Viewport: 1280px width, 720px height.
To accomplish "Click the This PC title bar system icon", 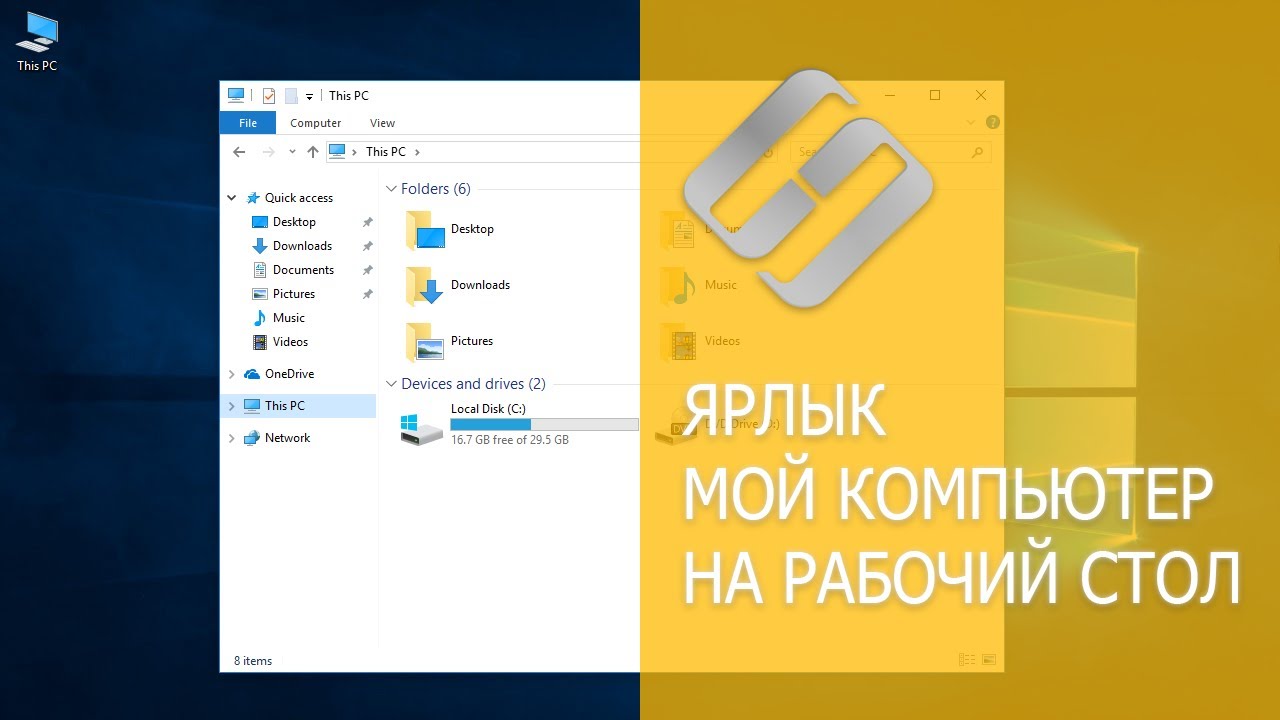I will pyautogui.click(x=236, y=95).
